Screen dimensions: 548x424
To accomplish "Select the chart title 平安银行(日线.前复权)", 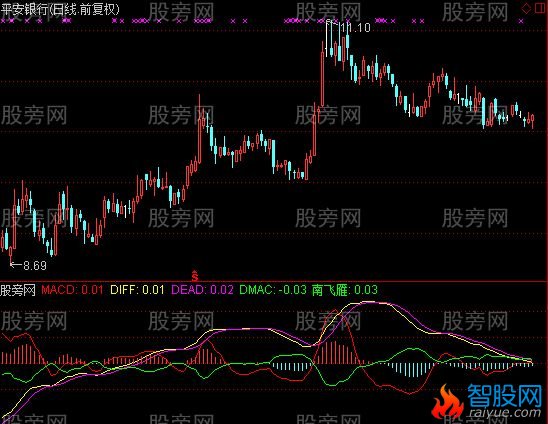I will (x=60, y=9).
